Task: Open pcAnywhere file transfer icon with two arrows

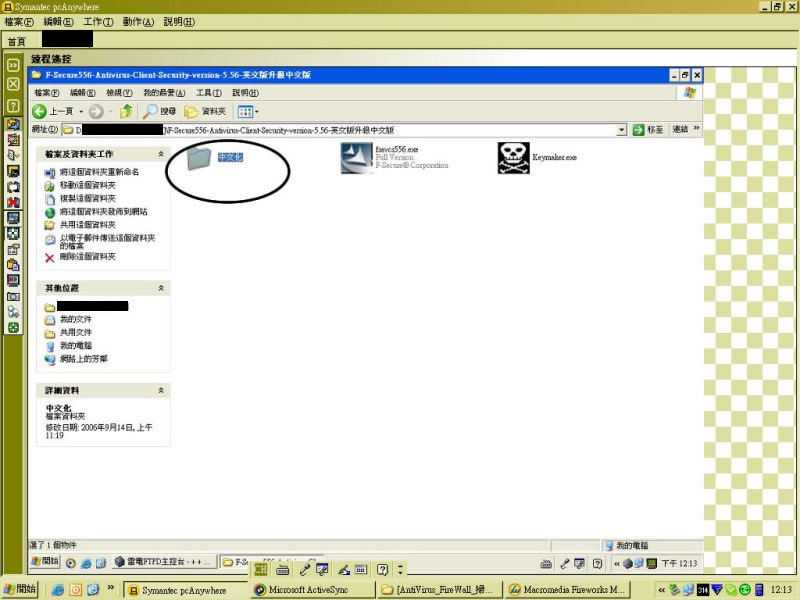Action: point(13,123)
